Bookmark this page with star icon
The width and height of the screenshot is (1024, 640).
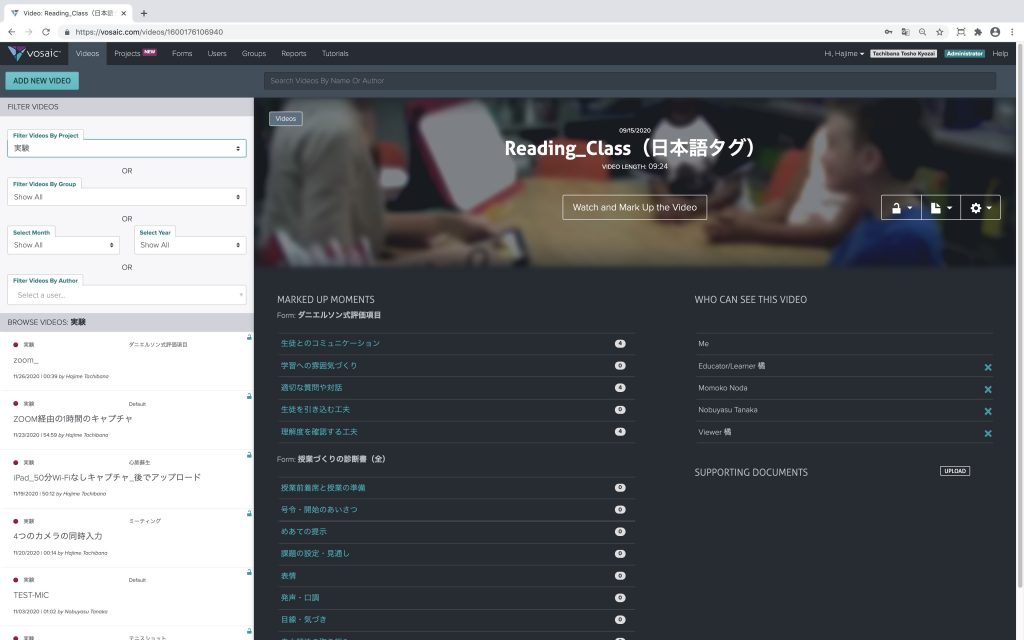pyautogui.click(x=939, y=31)
